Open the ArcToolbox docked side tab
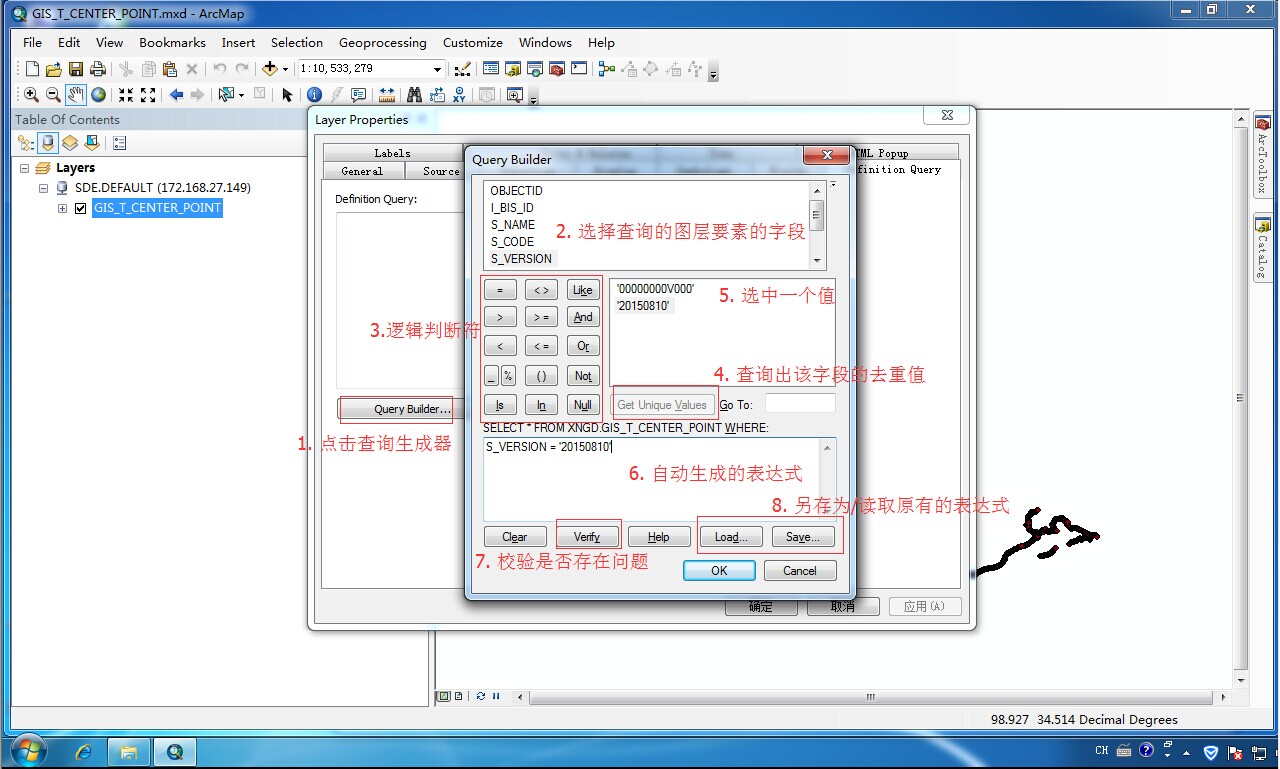 pos(1263,156)
